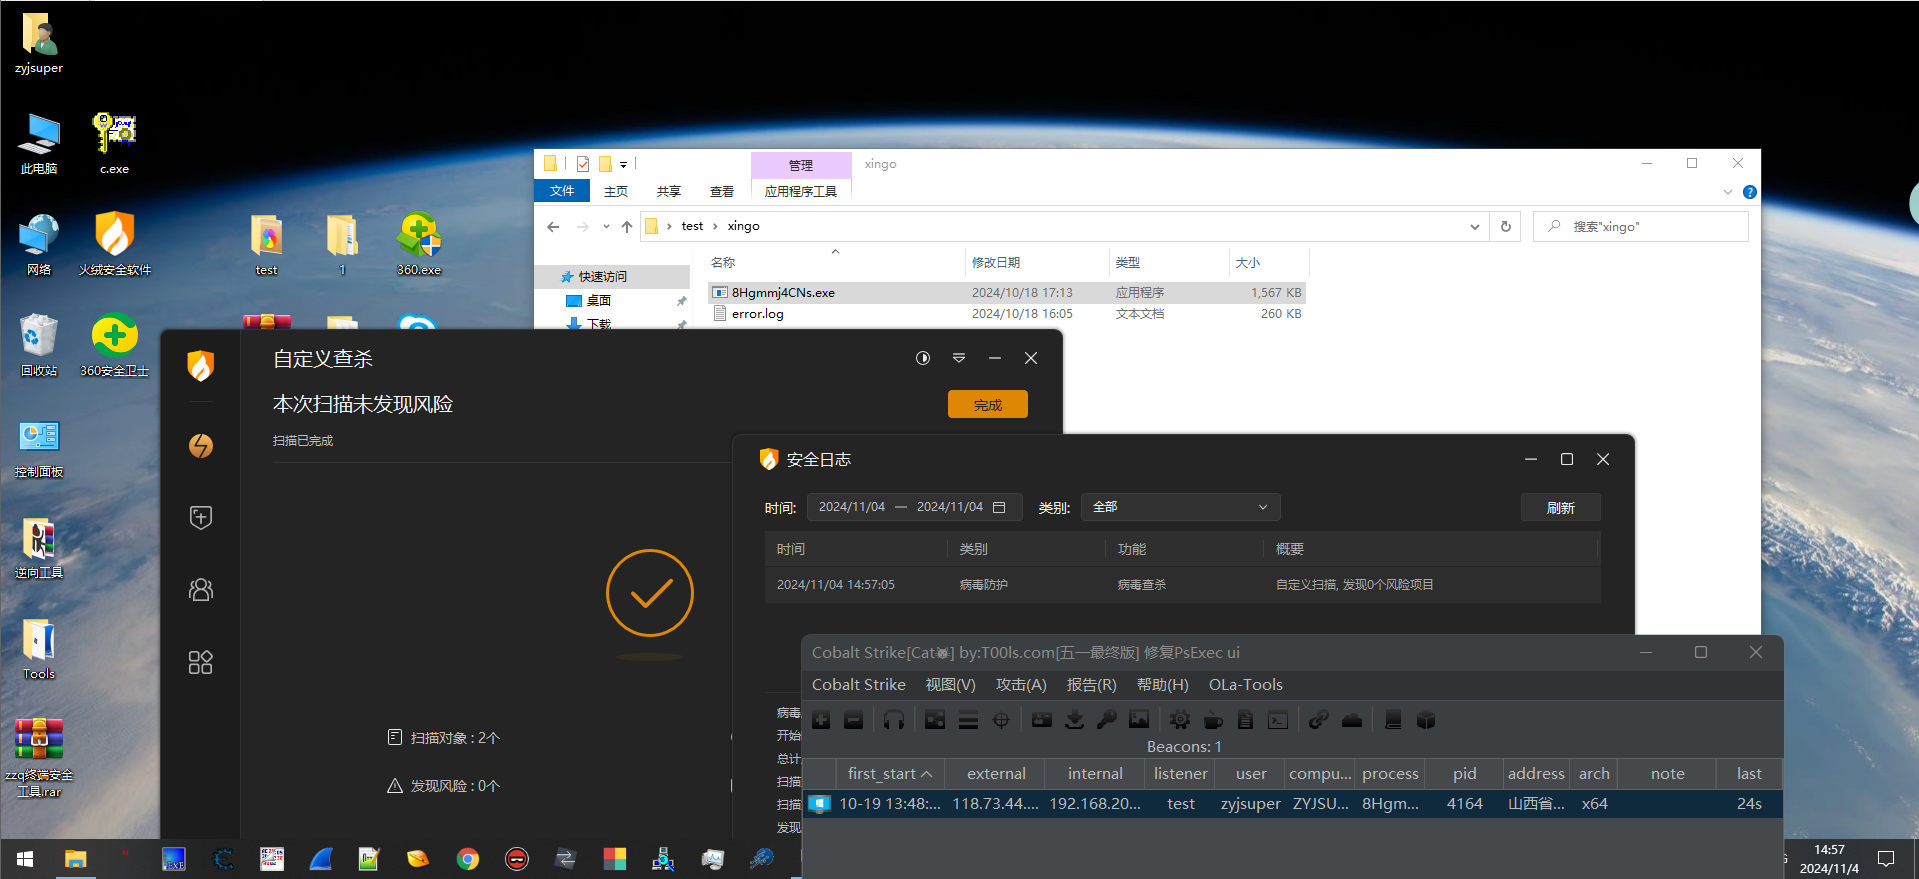This screenshot has height=879, width=1919.
Task: Show target table crosshair icon
Action: tap(1001, 720)
